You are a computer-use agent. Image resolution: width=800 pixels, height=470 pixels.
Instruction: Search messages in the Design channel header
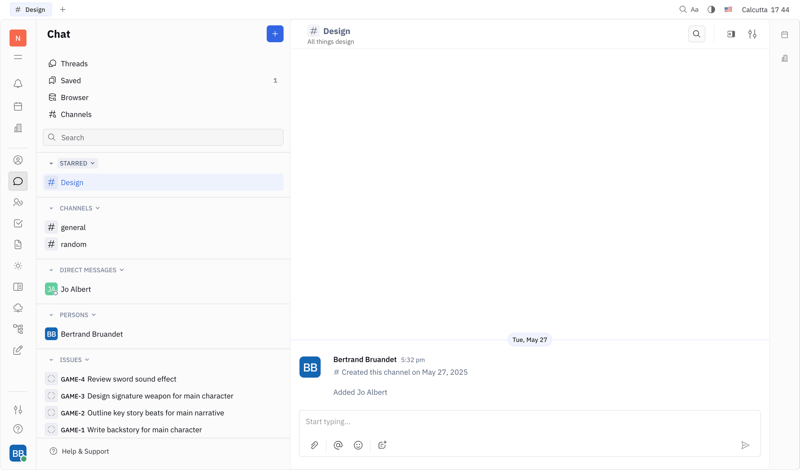696,34
